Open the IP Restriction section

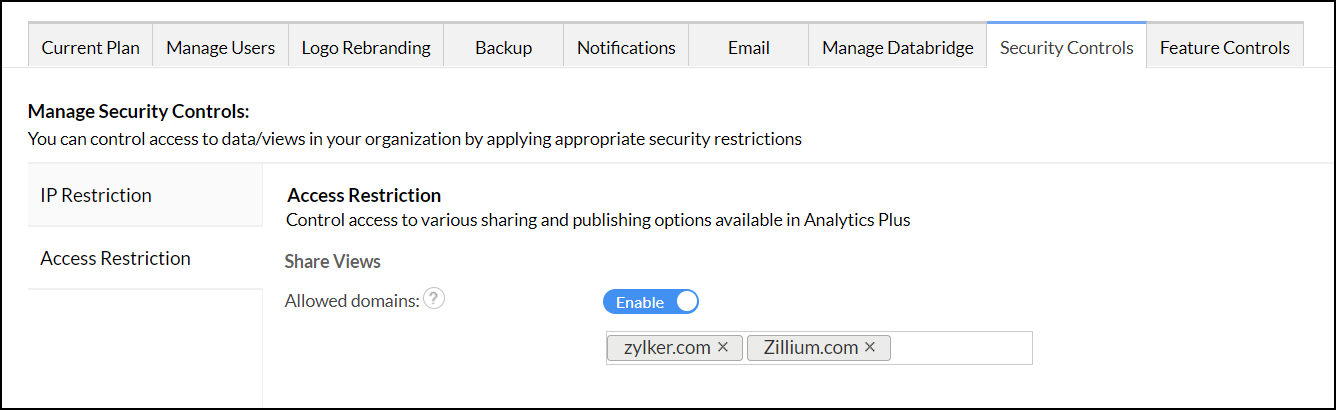point(96,195)
